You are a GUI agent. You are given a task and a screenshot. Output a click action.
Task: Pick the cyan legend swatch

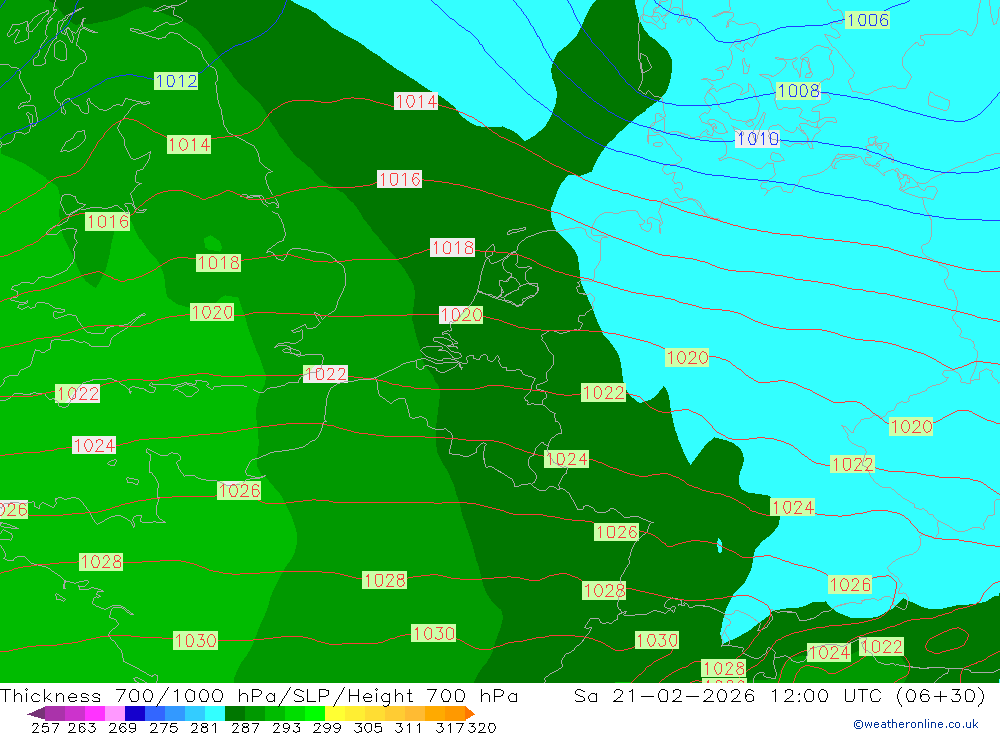pyautogui.click(x=215, y=713)
